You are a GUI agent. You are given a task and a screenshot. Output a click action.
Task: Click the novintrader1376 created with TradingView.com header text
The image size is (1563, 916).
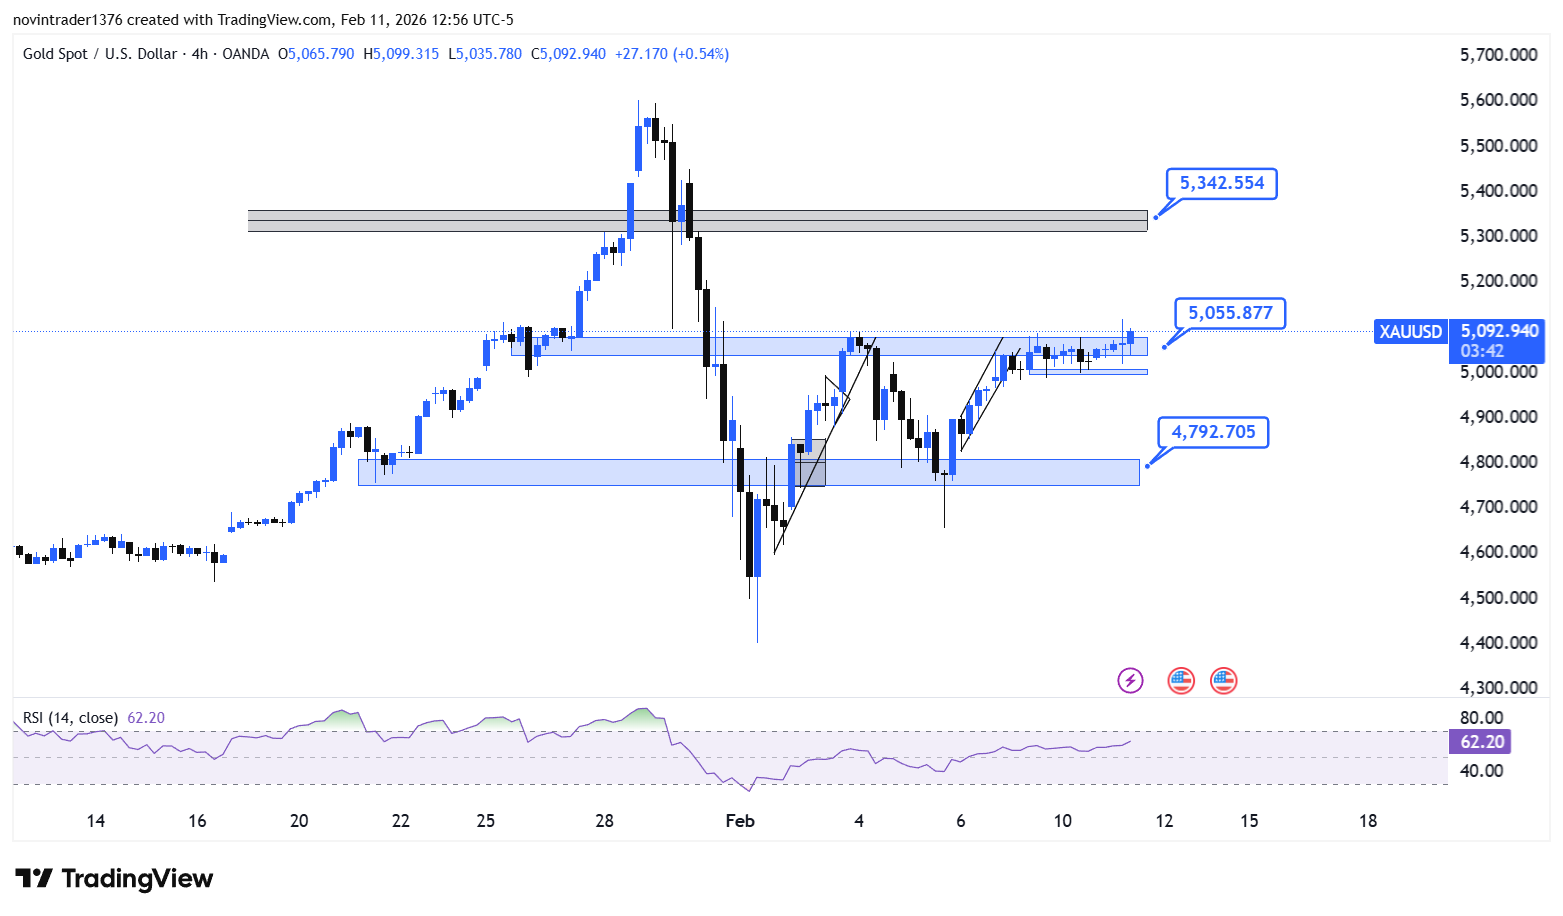(x=263, y=20)
